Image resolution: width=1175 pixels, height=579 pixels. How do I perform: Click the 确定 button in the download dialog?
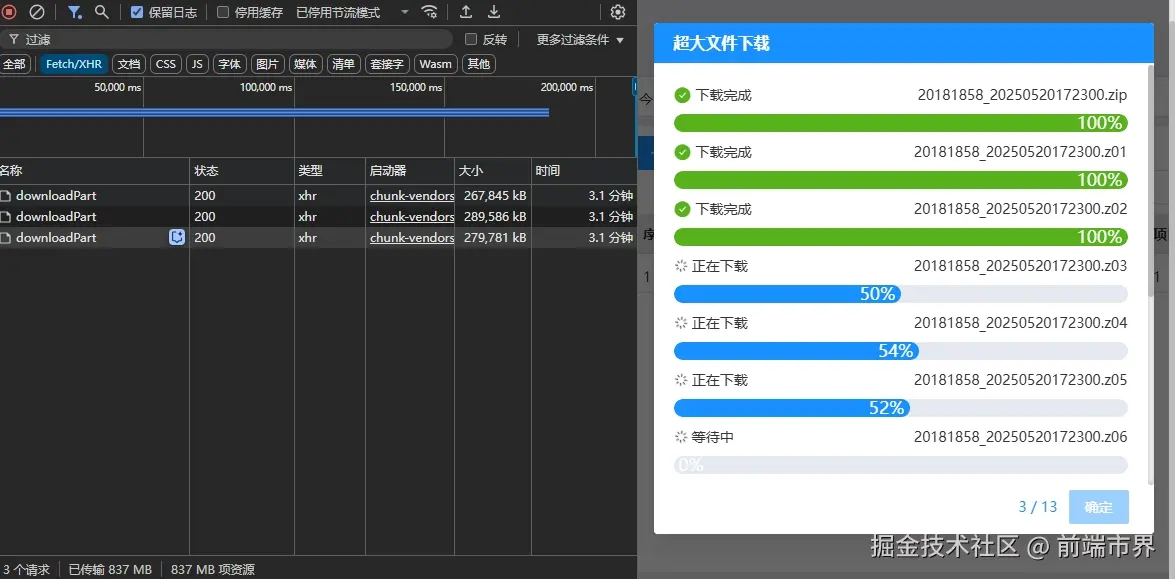[1098, 507]
